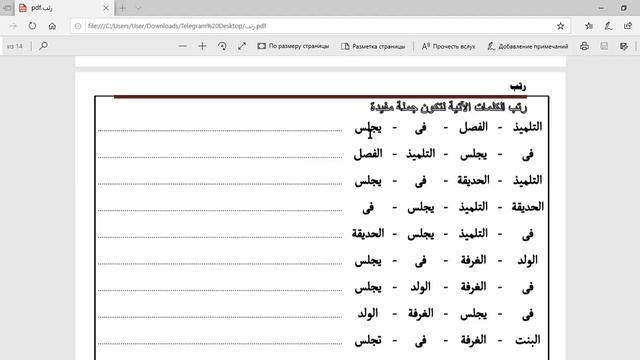640x360 pixels.
Task: Expand tab preview chevron dropdown
Action: pyautogui.click(x=138, y=8)
